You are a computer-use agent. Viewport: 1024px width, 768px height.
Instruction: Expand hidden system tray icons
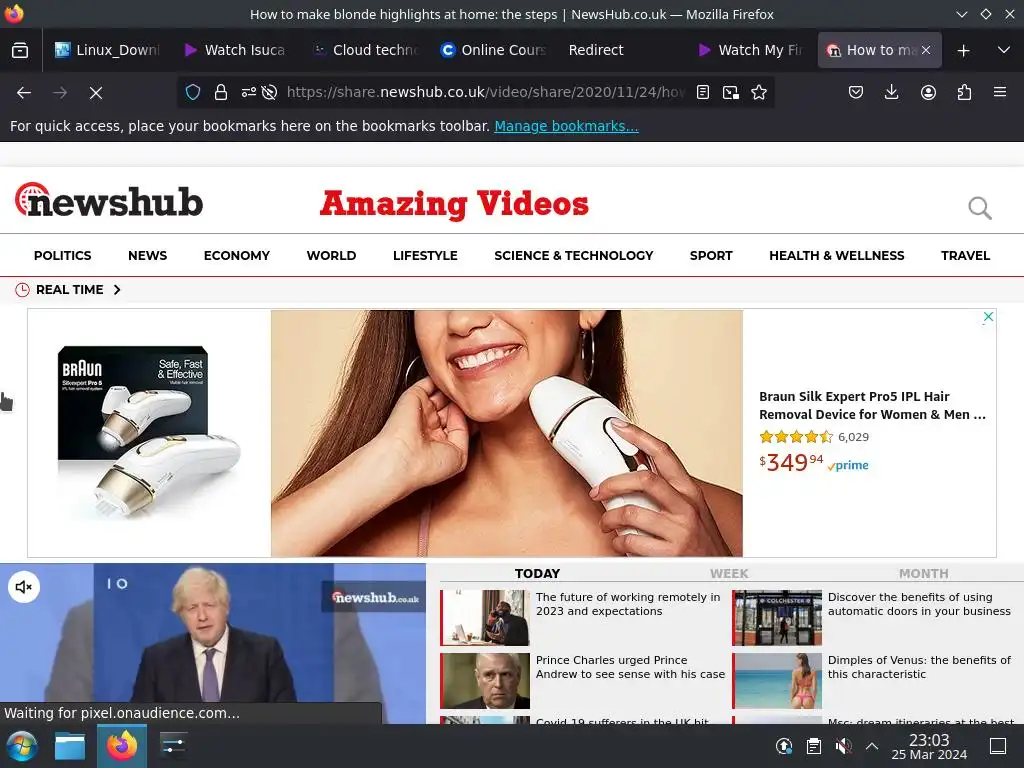tap(872, 746)
